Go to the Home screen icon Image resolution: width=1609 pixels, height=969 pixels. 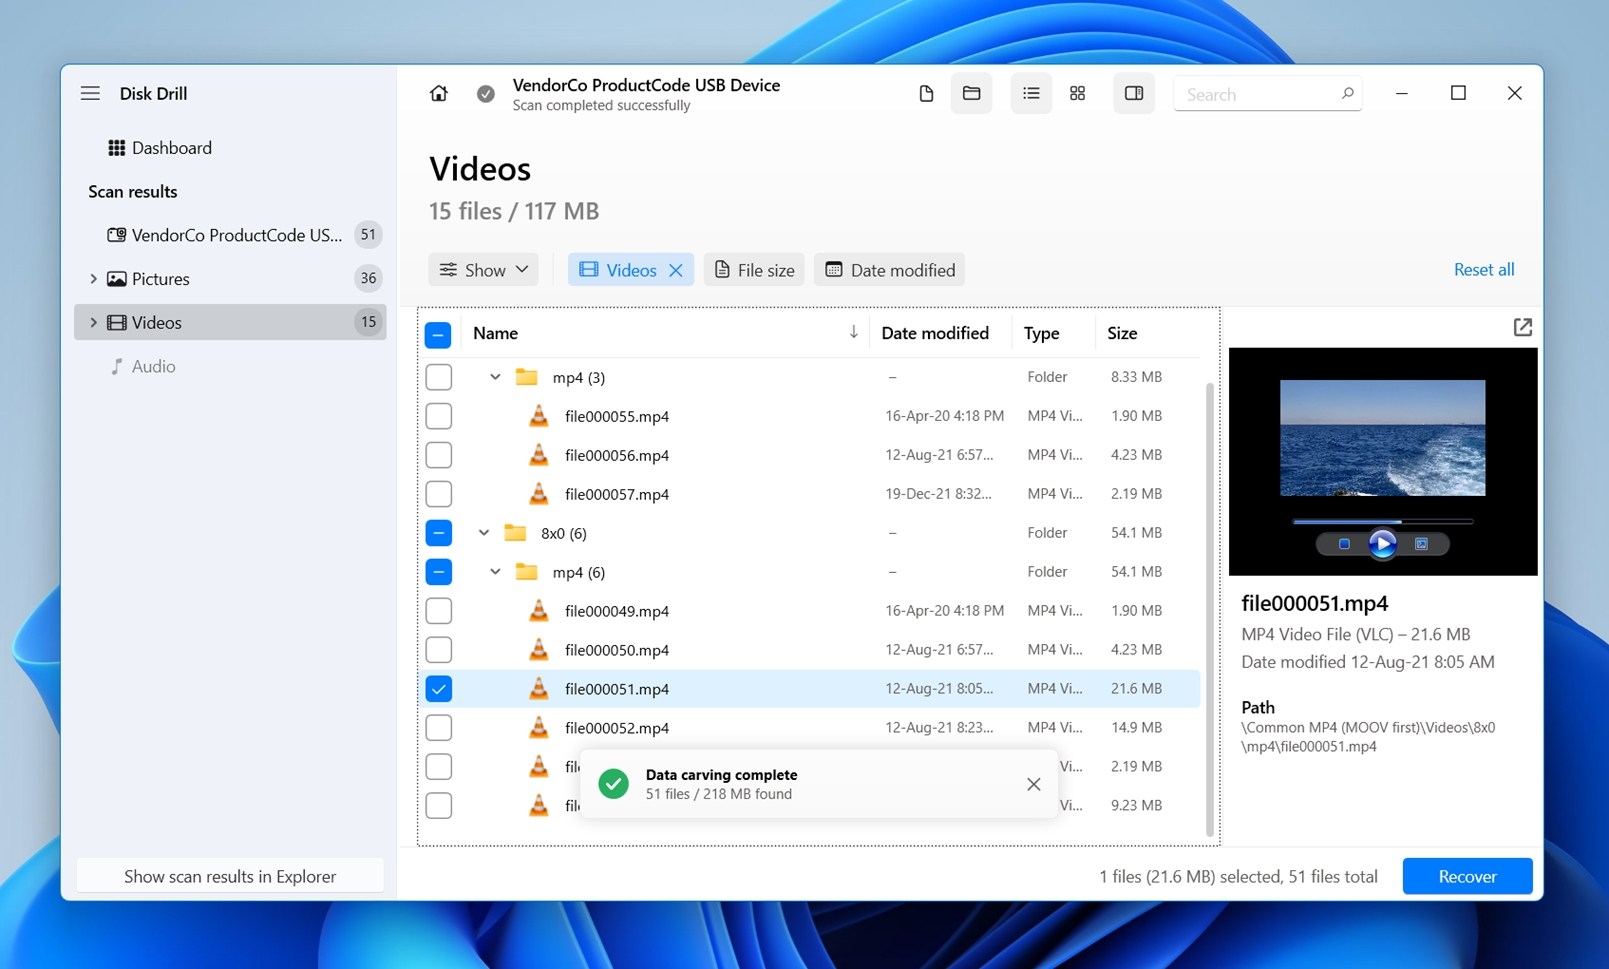(x=438, y=93)
